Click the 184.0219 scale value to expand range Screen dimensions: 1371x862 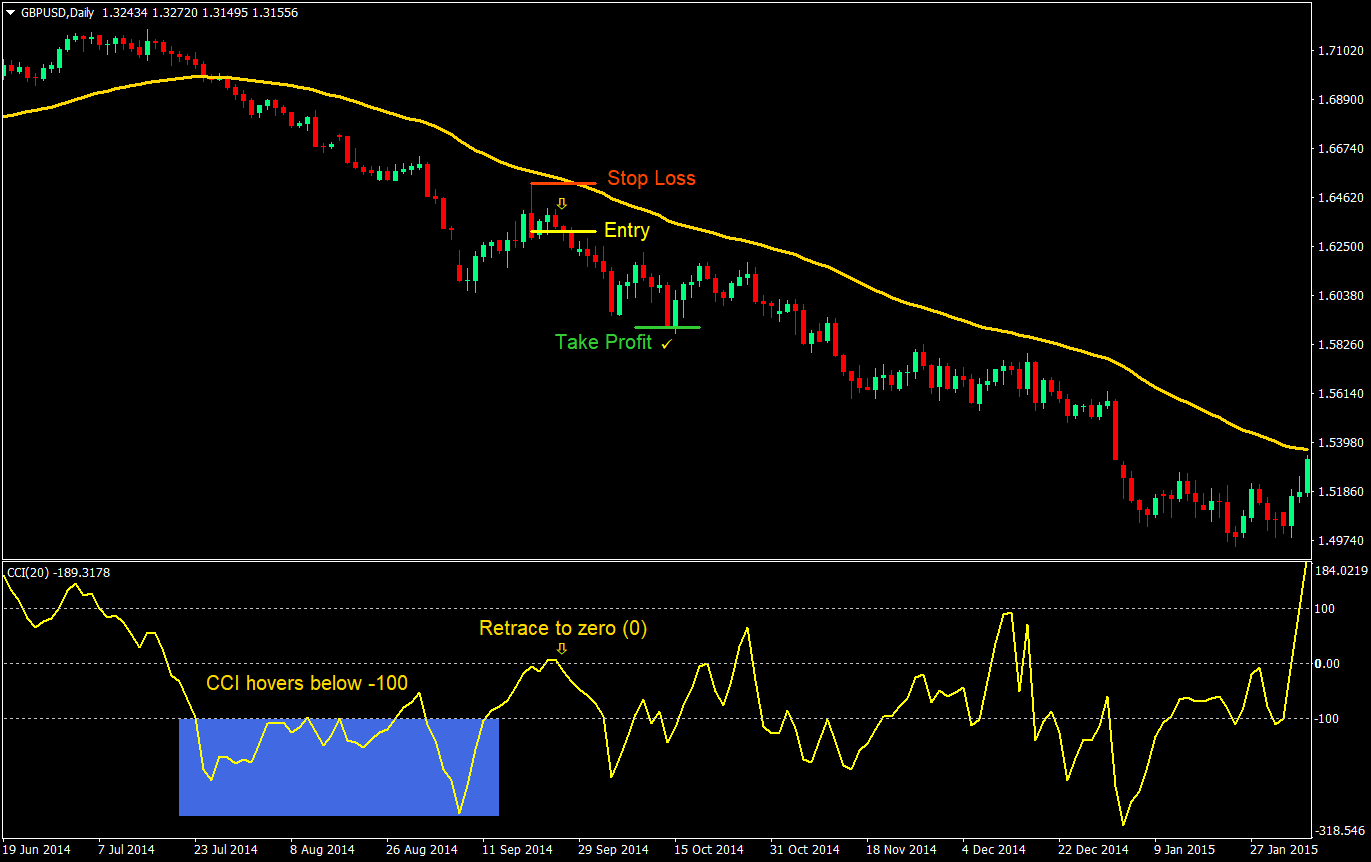point(1343,571)
